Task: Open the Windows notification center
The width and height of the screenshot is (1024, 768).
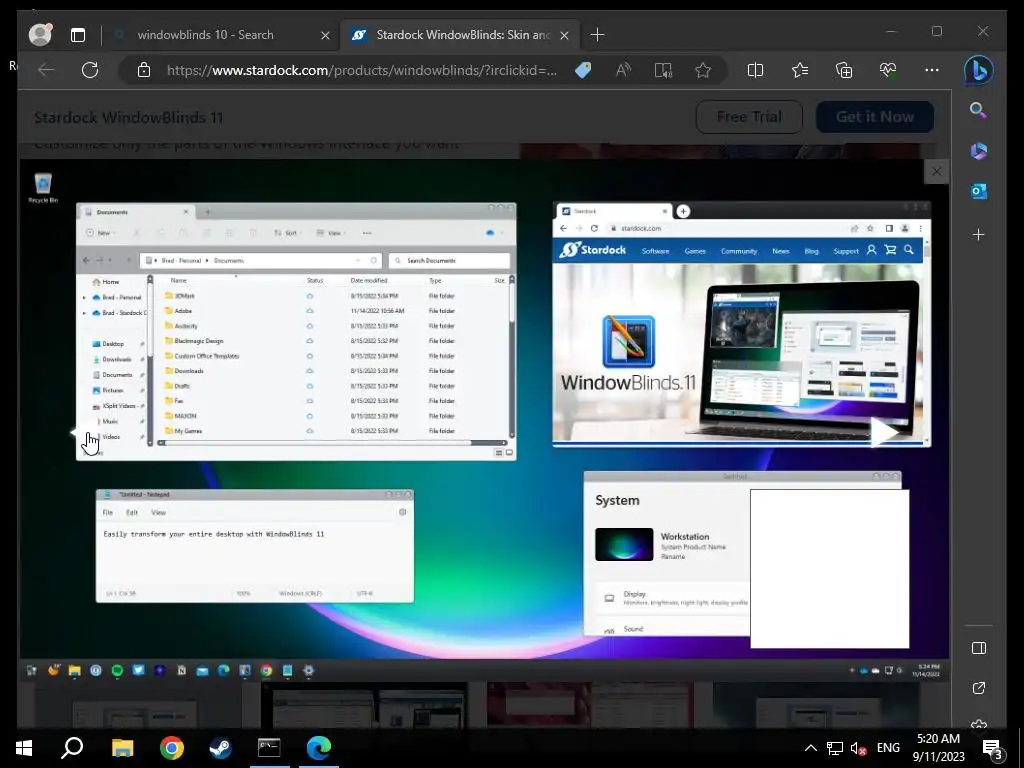Action: click(x=993, y=749)
